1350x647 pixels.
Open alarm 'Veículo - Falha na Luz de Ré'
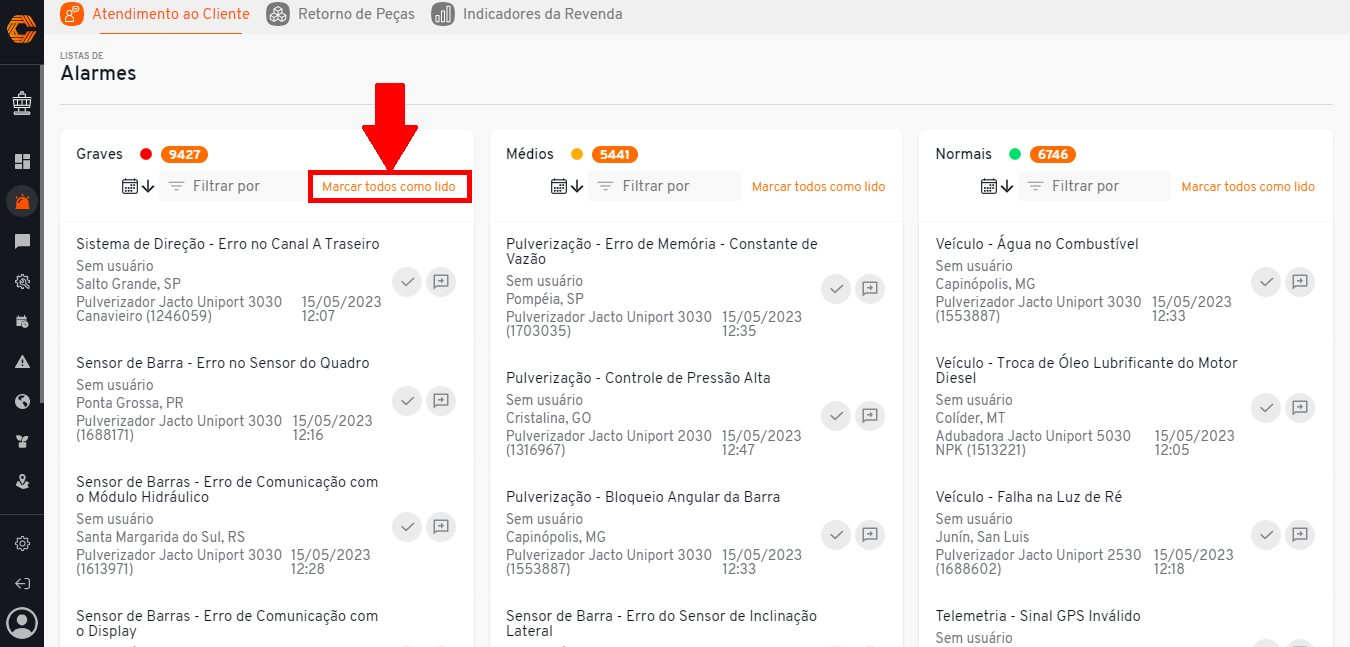(1030, 497)
